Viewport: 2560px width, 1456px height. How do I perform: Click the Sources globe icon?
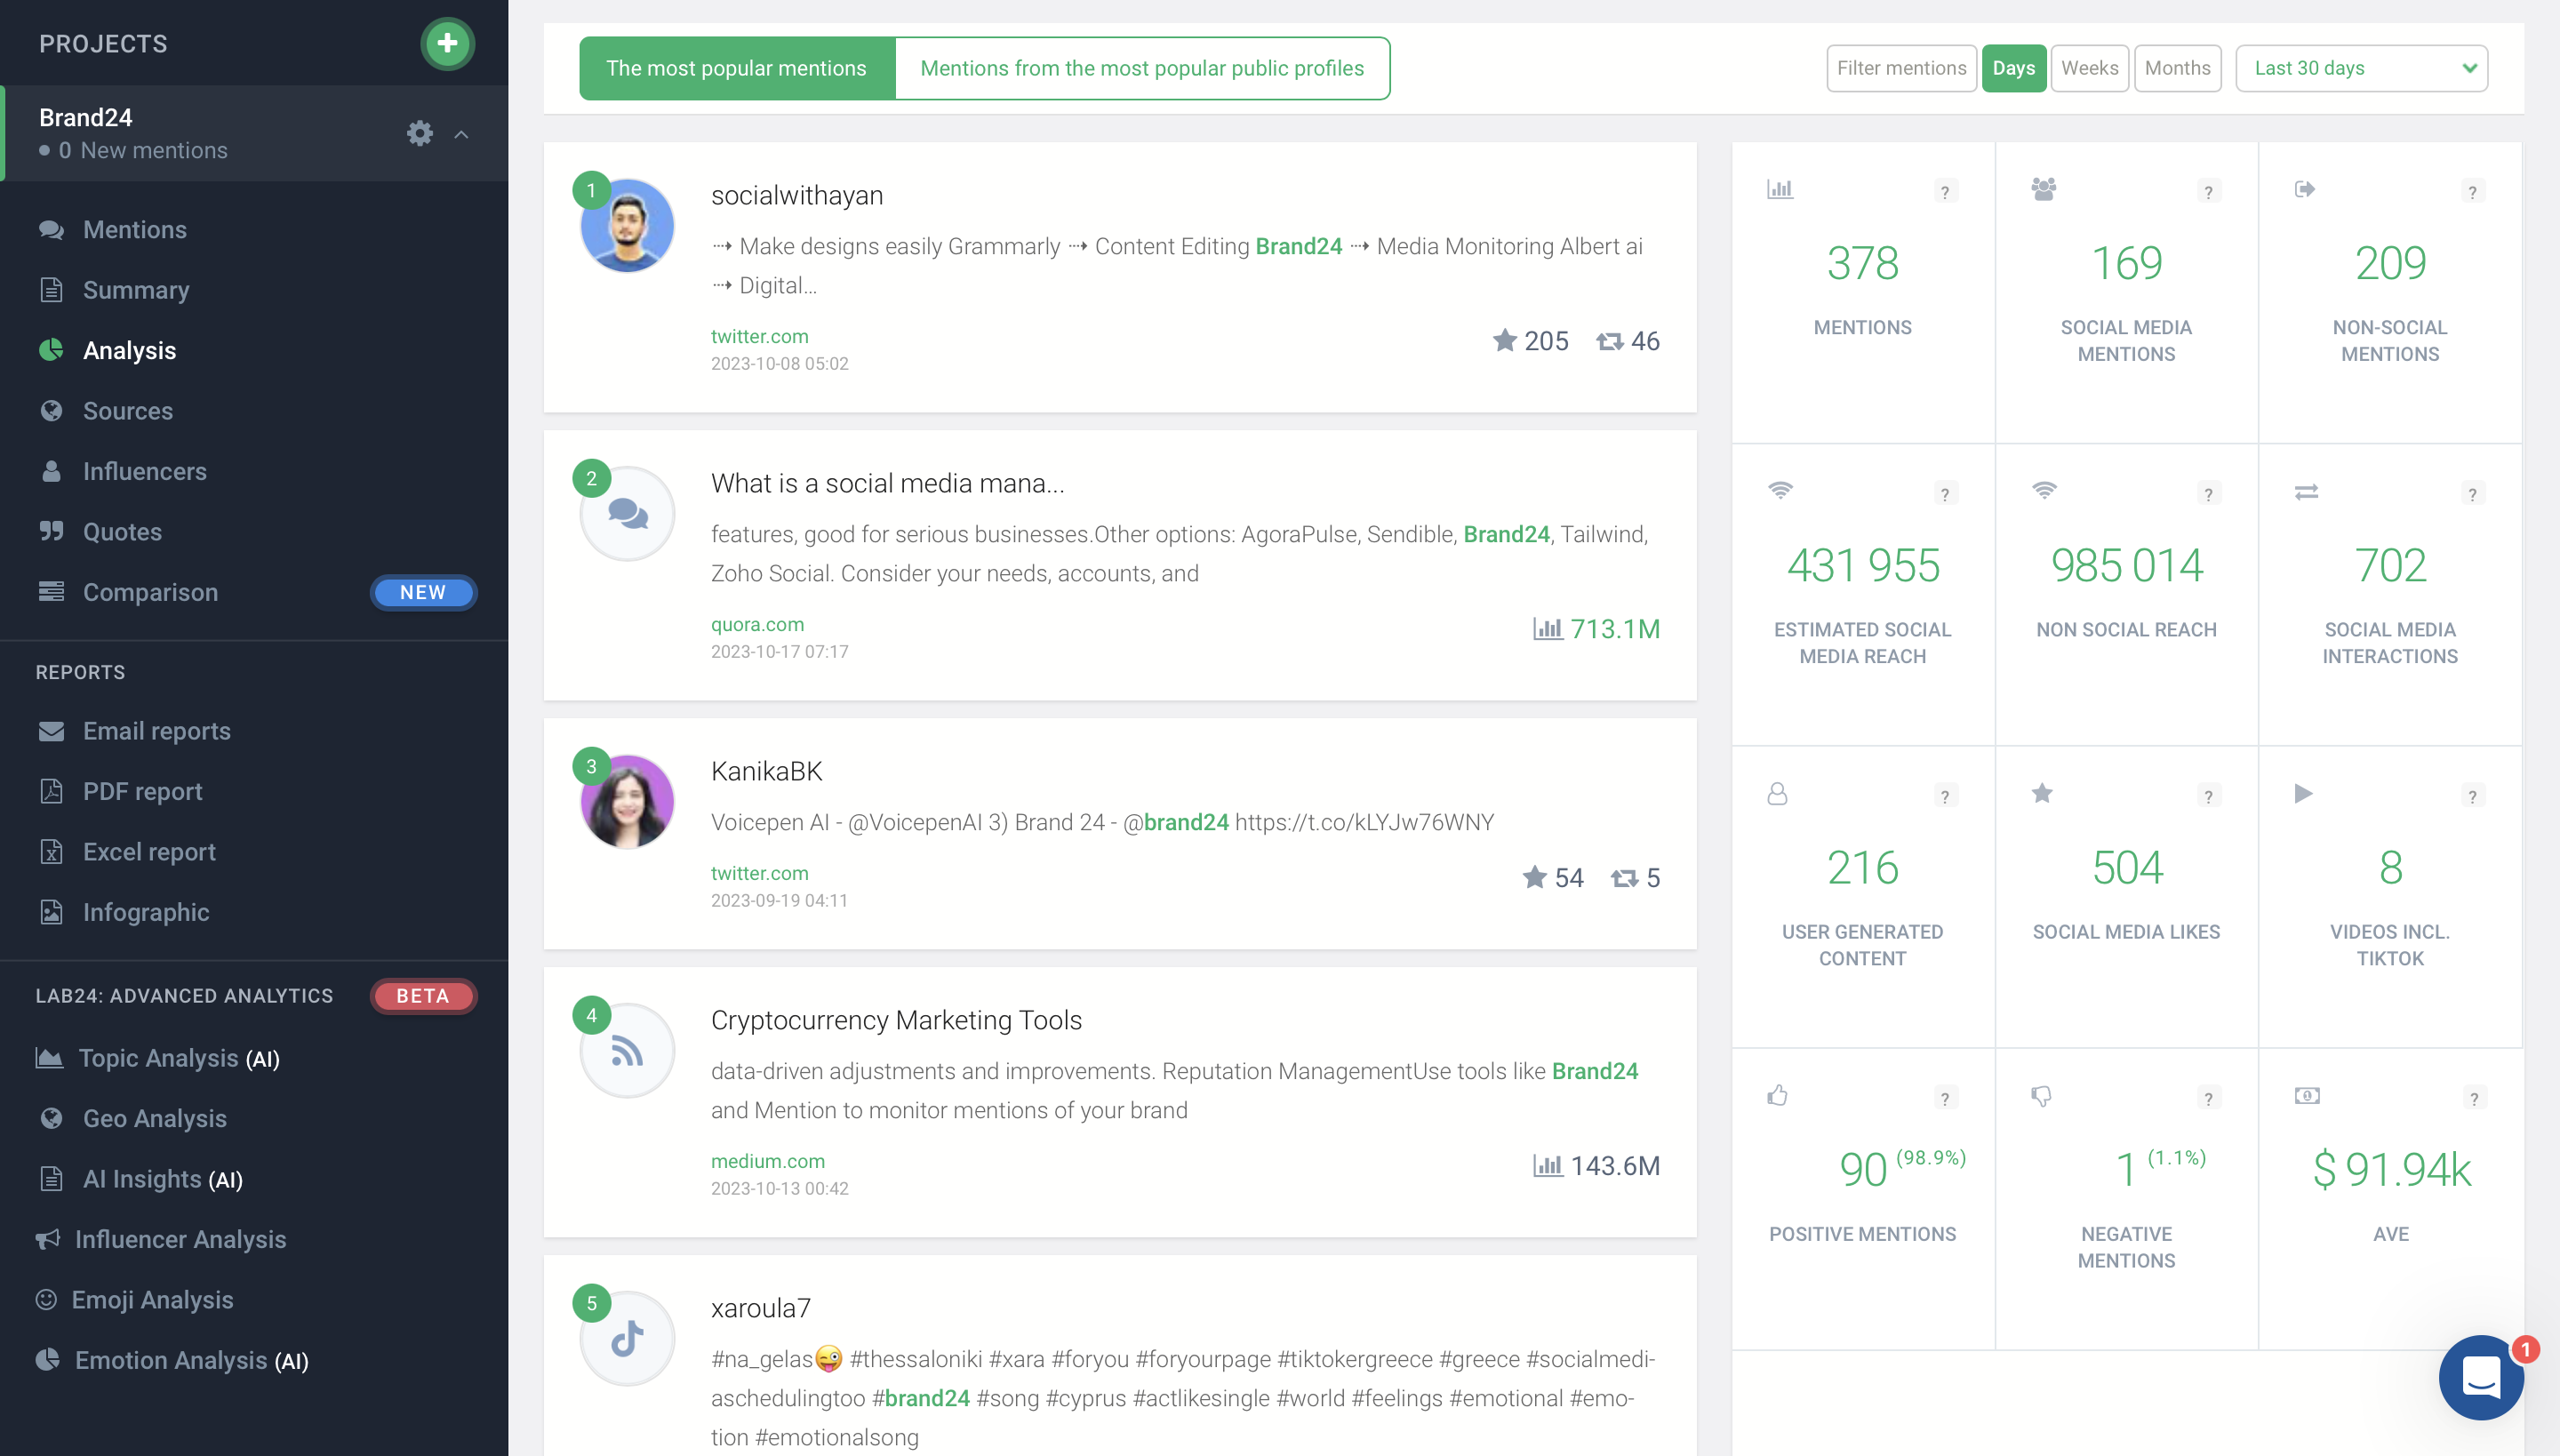(51, 411)
